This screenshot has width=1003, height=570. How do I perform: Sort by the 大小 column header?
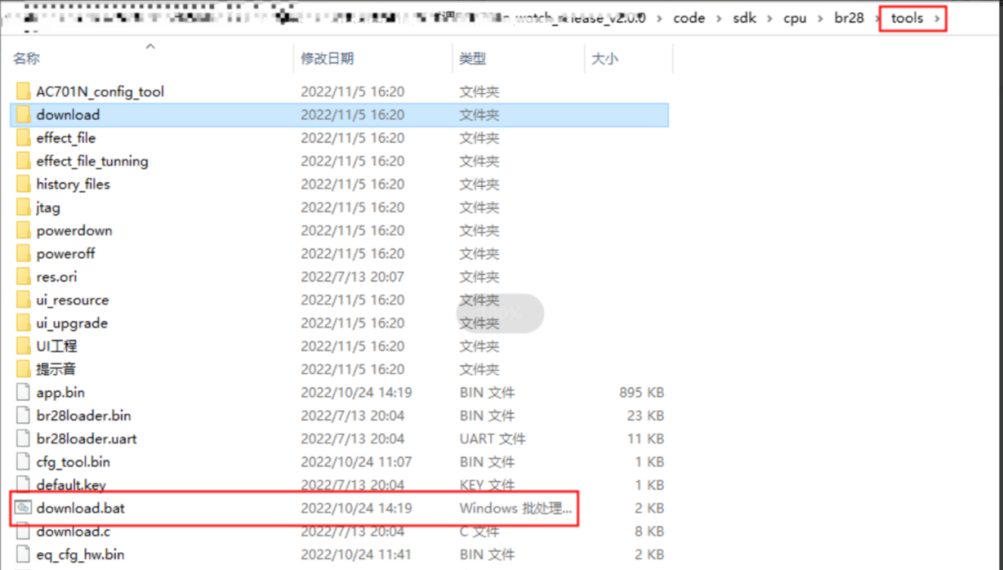click(x=604, y=58)
